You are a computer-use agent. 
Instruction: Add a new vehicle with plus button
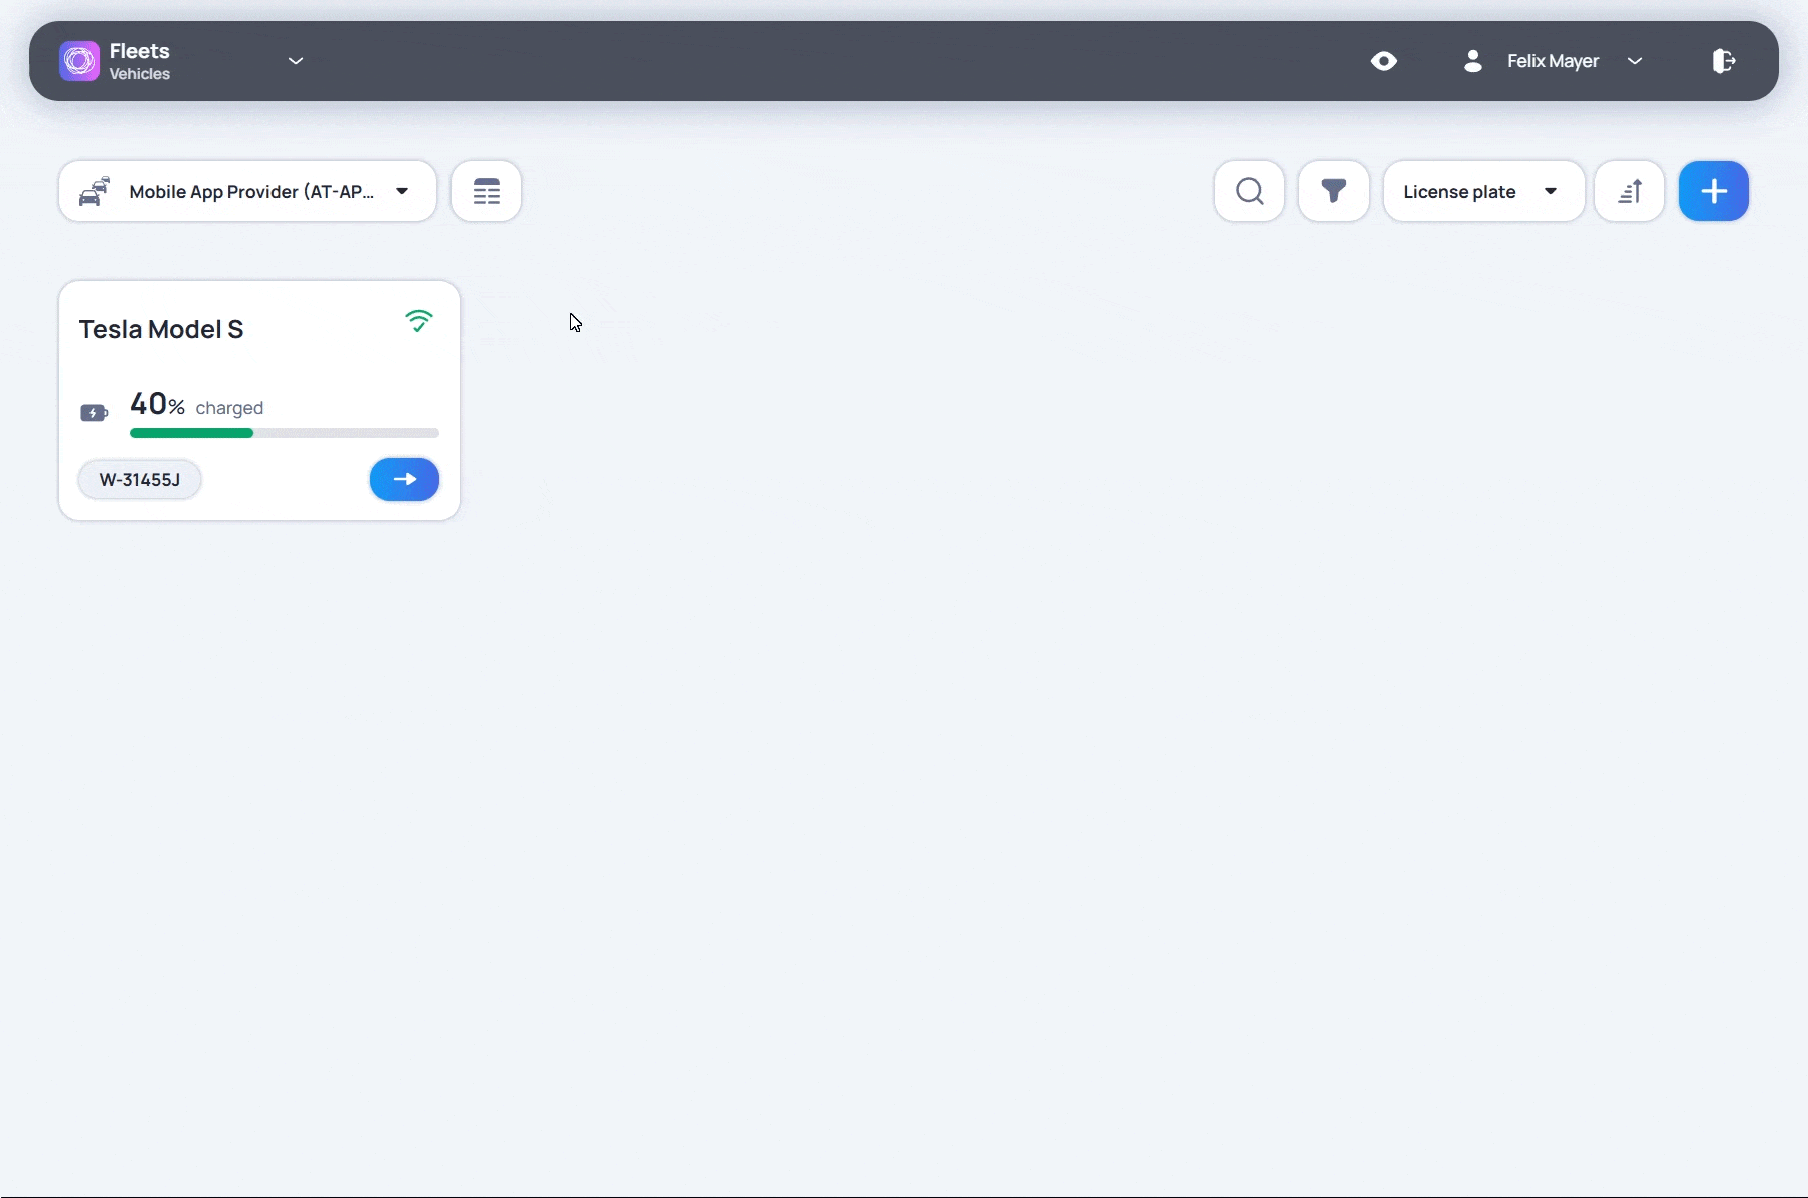[1713, 191]
